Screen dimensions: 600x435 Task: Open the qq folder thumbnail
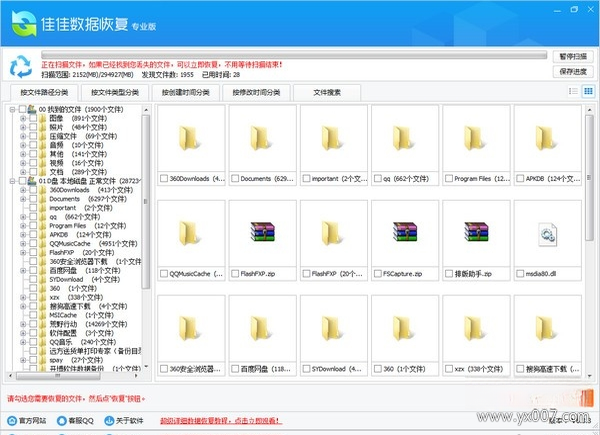pyautogui.click(x=404, y=138)
